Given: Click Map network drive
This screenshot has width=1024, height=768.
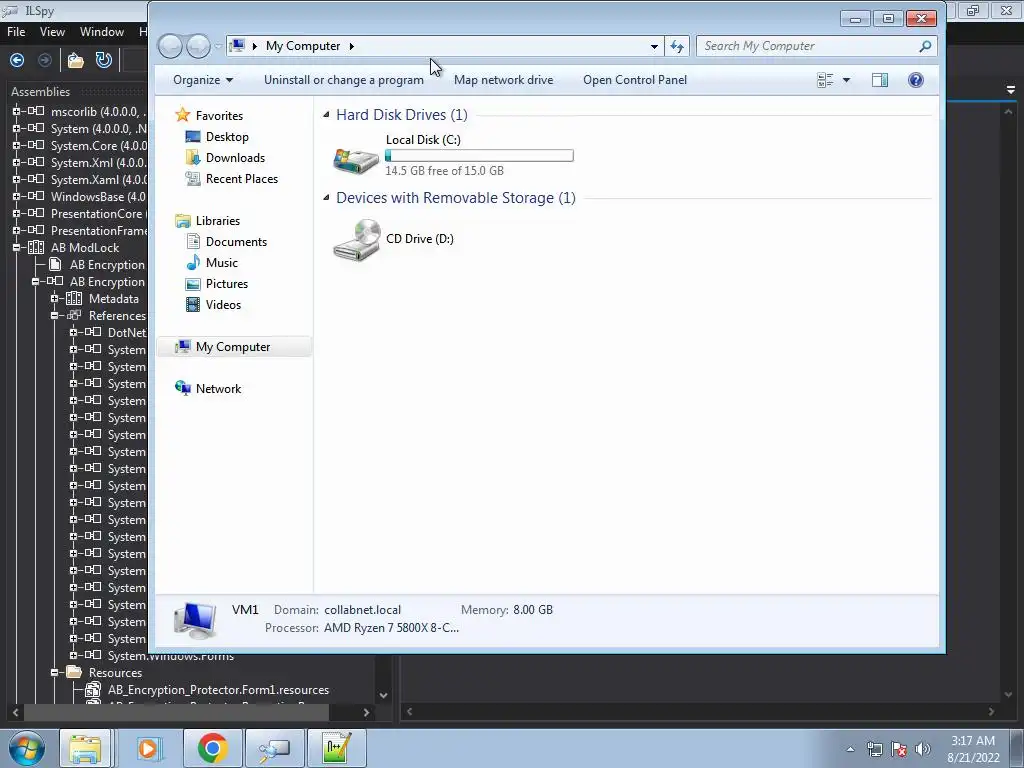Looking at the screenshot, I should (504, 80).
